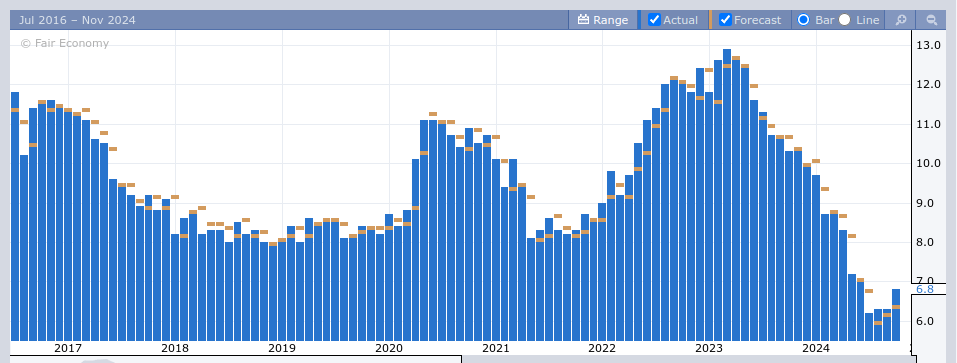Click the first bar at the left end of the chart
This screenshot has height=363, width=957.
coord(15,216)
